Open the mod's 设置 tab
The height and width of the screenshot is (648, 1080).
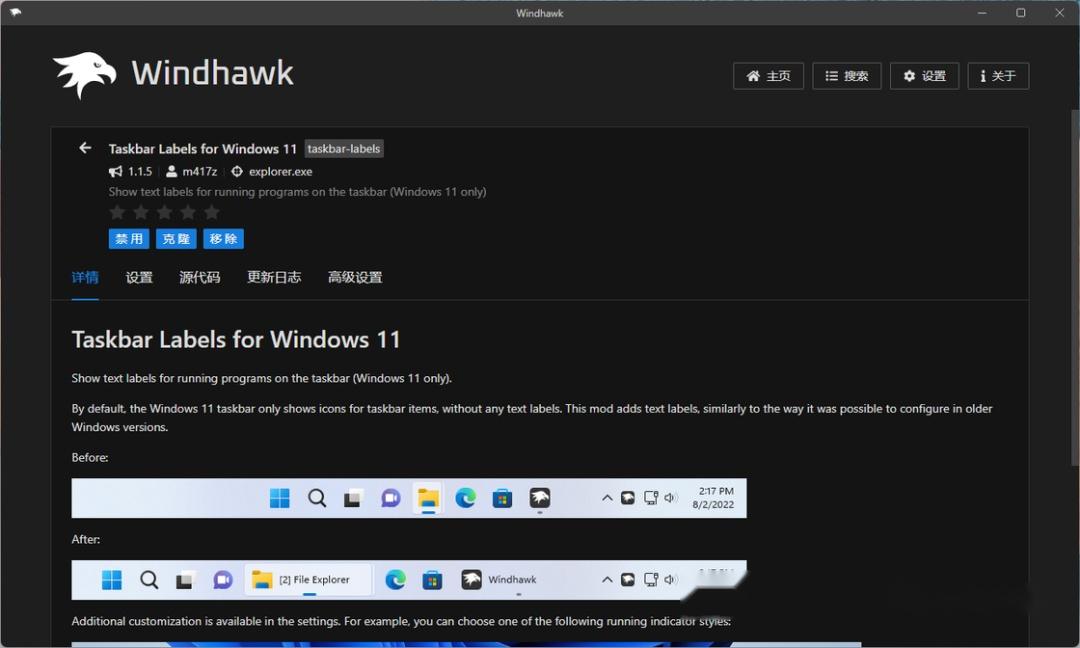[139, 277]
